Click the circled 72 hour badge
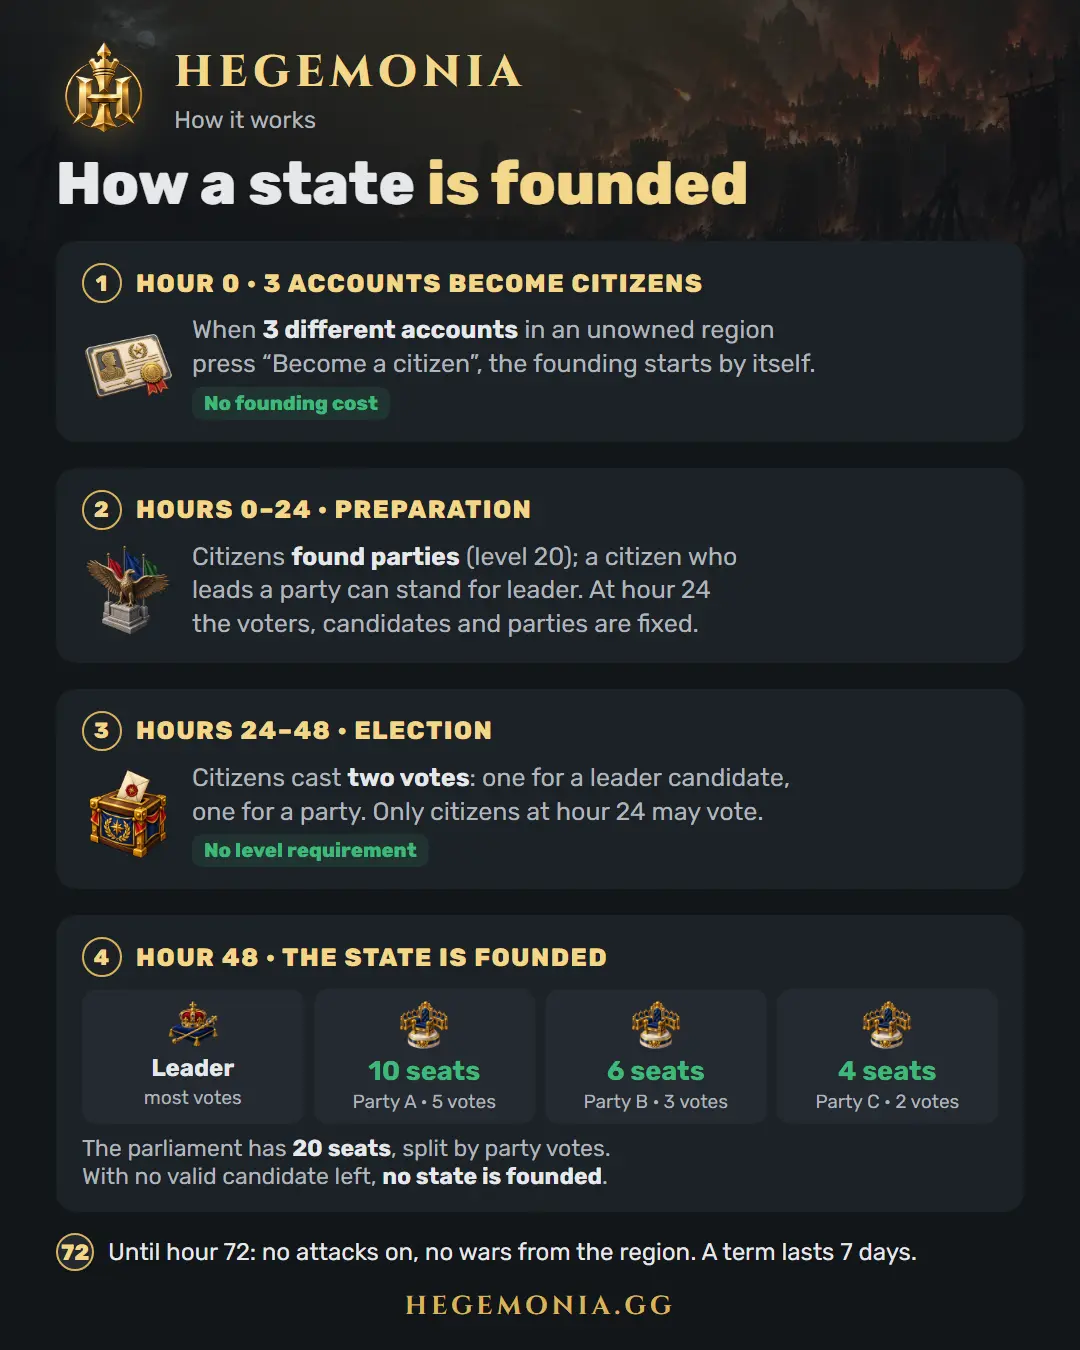This screenshot has height=1350, width=1080. coord(75,1252)
